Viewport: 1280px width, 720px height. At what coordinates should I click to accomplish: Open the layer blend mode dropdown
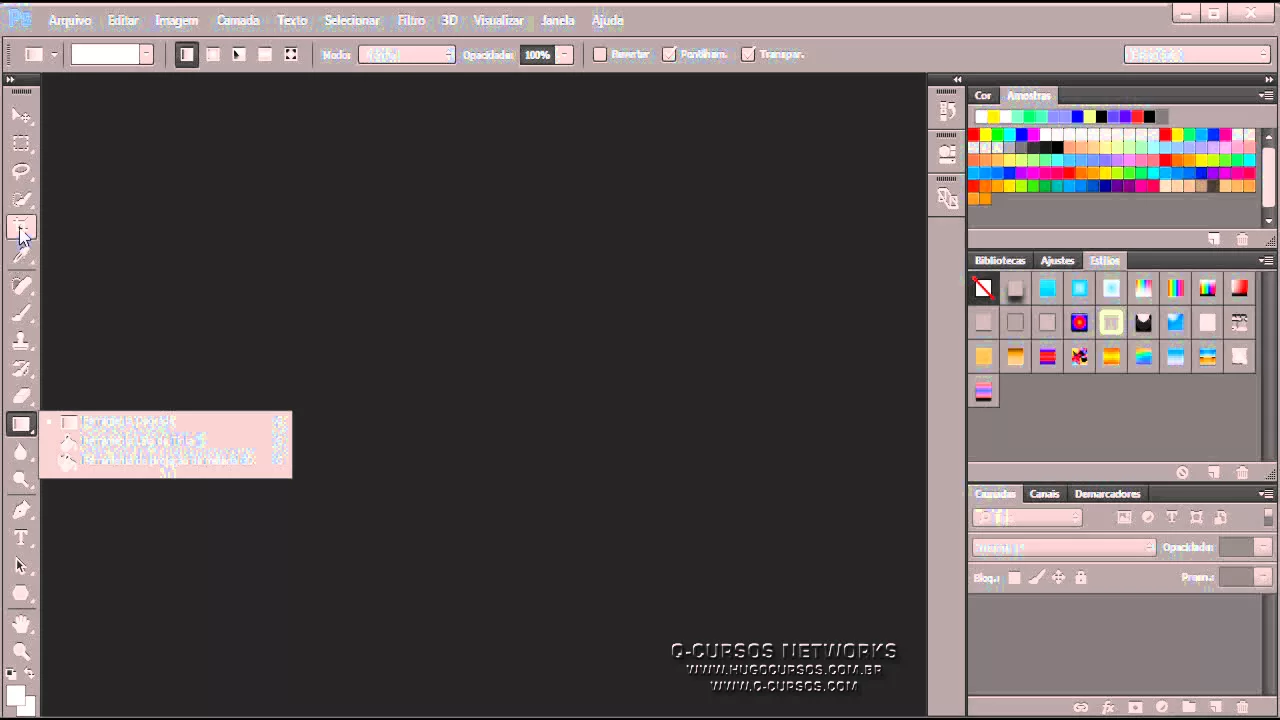(1063, 547)
